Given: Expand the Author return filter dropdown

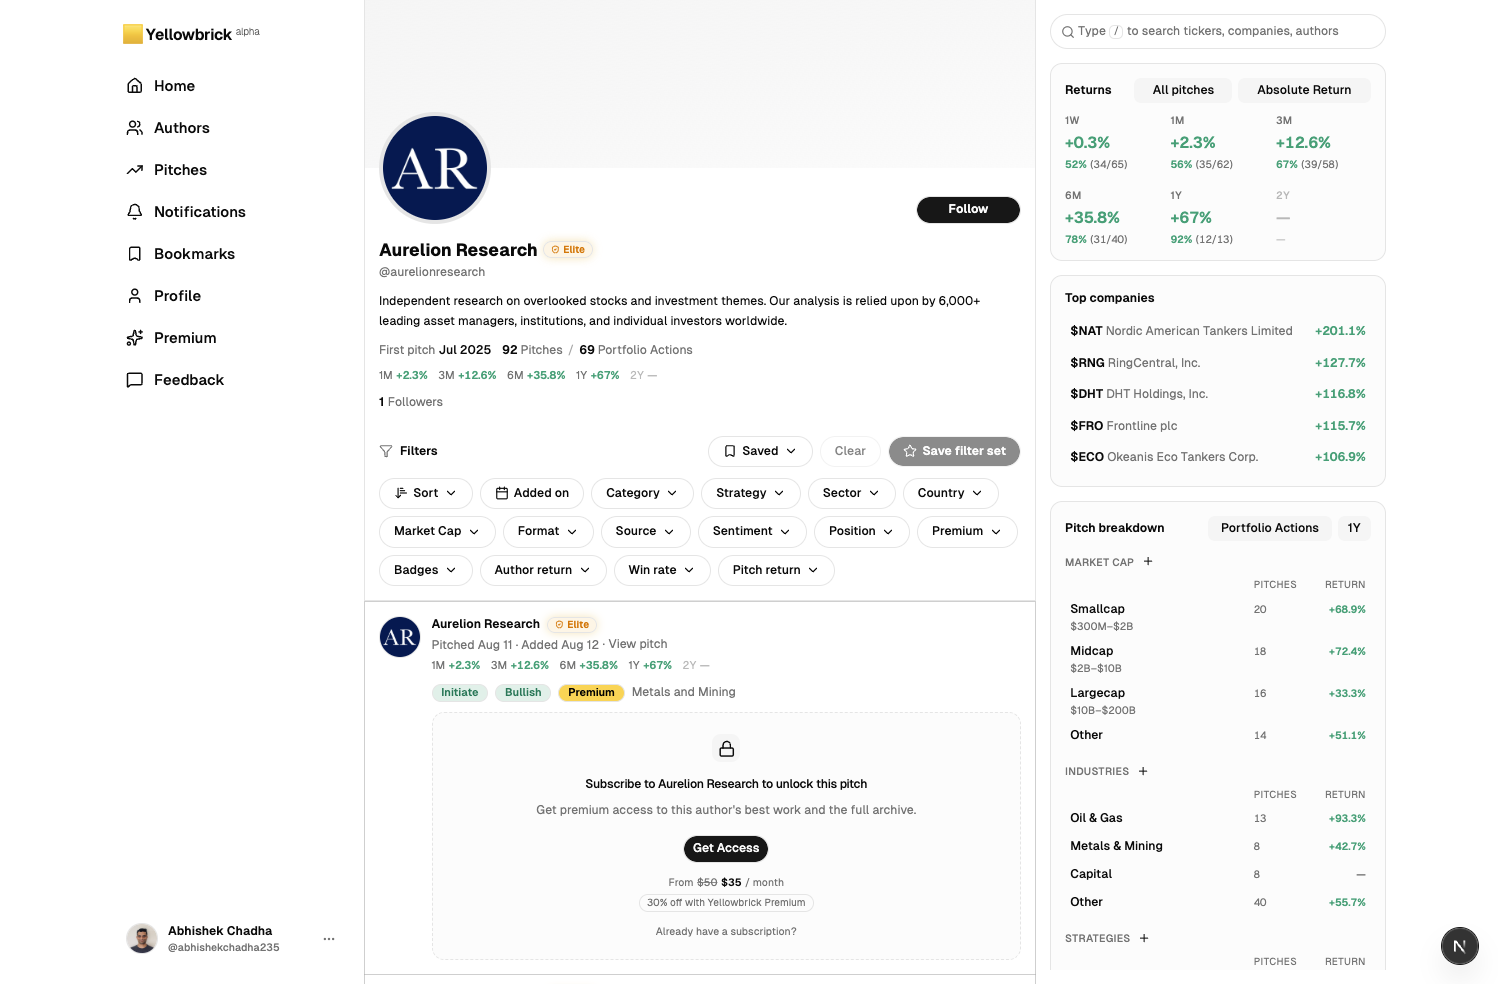Looking at the screenshot, I should (x=543, y=570).
